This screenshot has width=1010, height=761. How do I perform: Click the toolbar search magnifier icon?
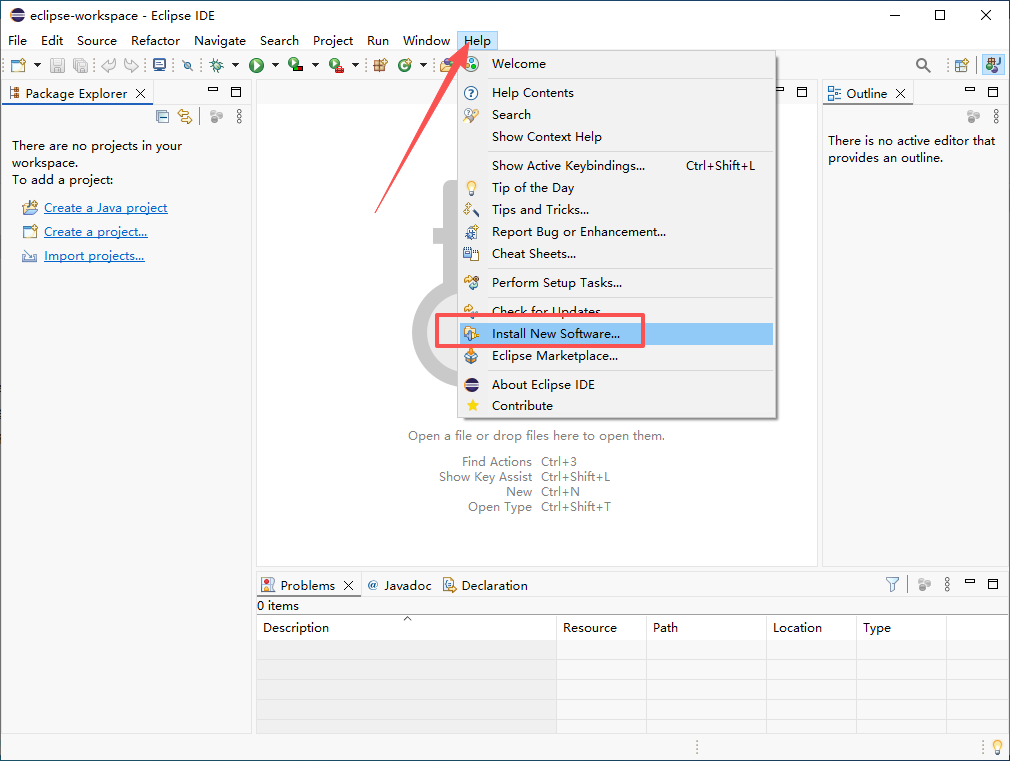click(x=923, y=65)
